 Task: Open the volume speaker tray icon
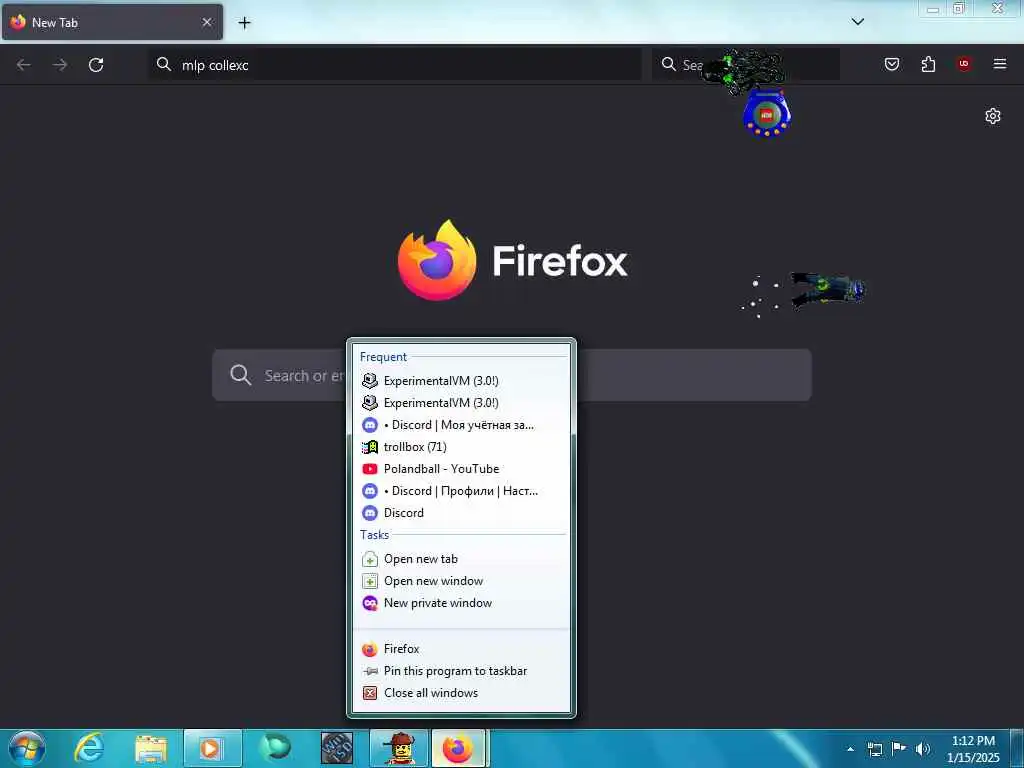[x=922, y=749]
